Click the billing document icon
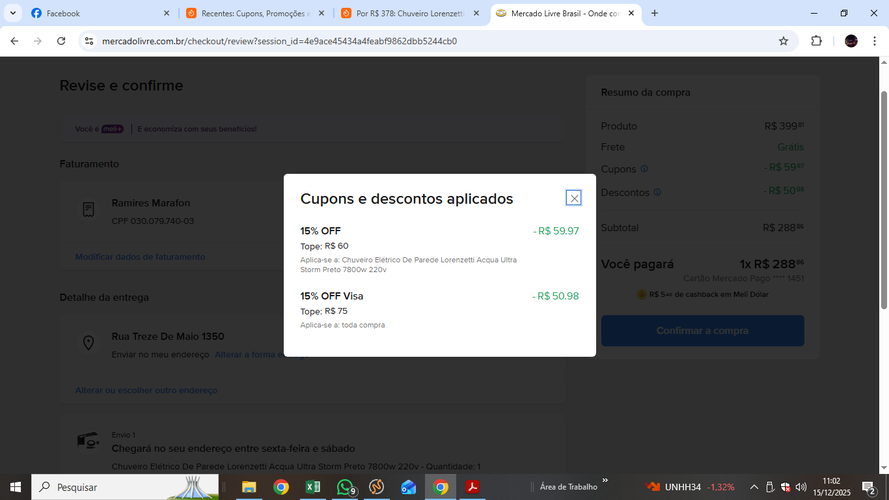The height and width of the screenshot is (500, 889). (88, 209)
